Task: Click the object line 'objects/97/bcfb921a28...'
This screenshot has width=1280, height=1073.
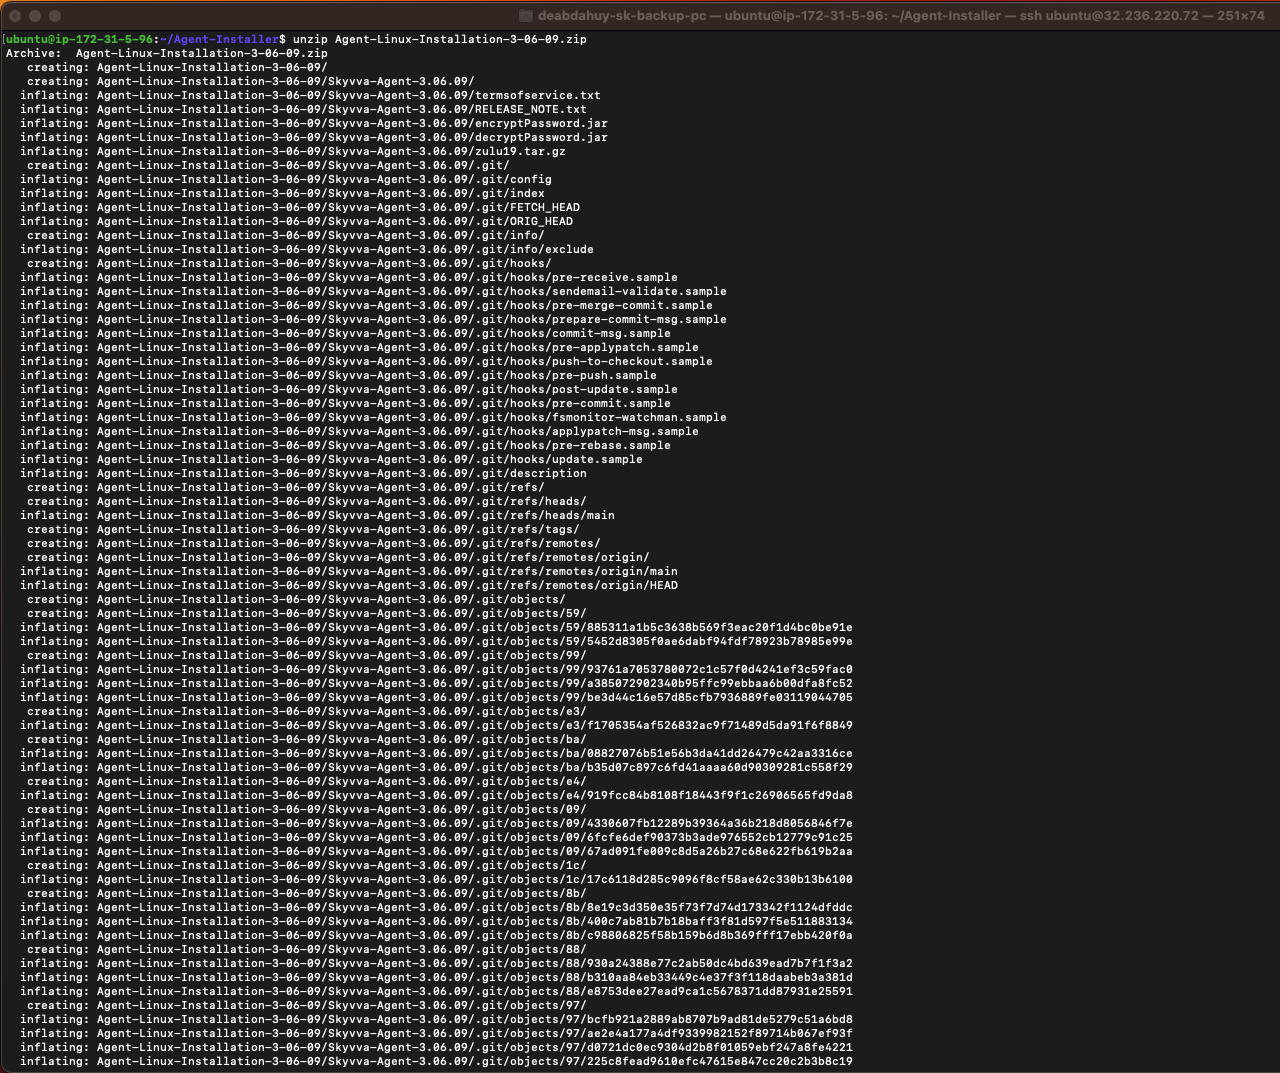Action: (436, 1019)
